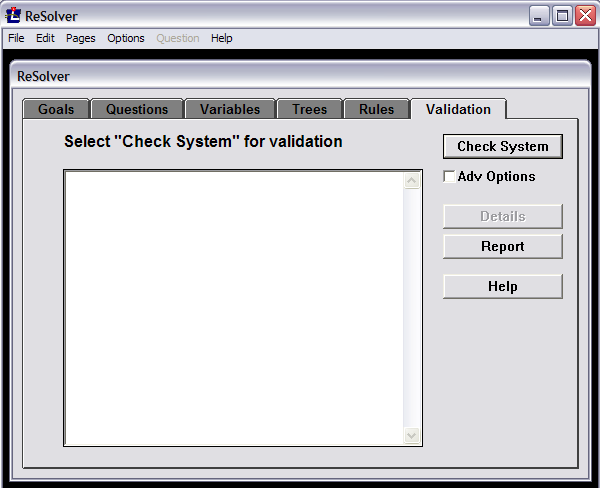Click the Report button
The height and width of the screenshot is (488, 600).
(503, 246)
